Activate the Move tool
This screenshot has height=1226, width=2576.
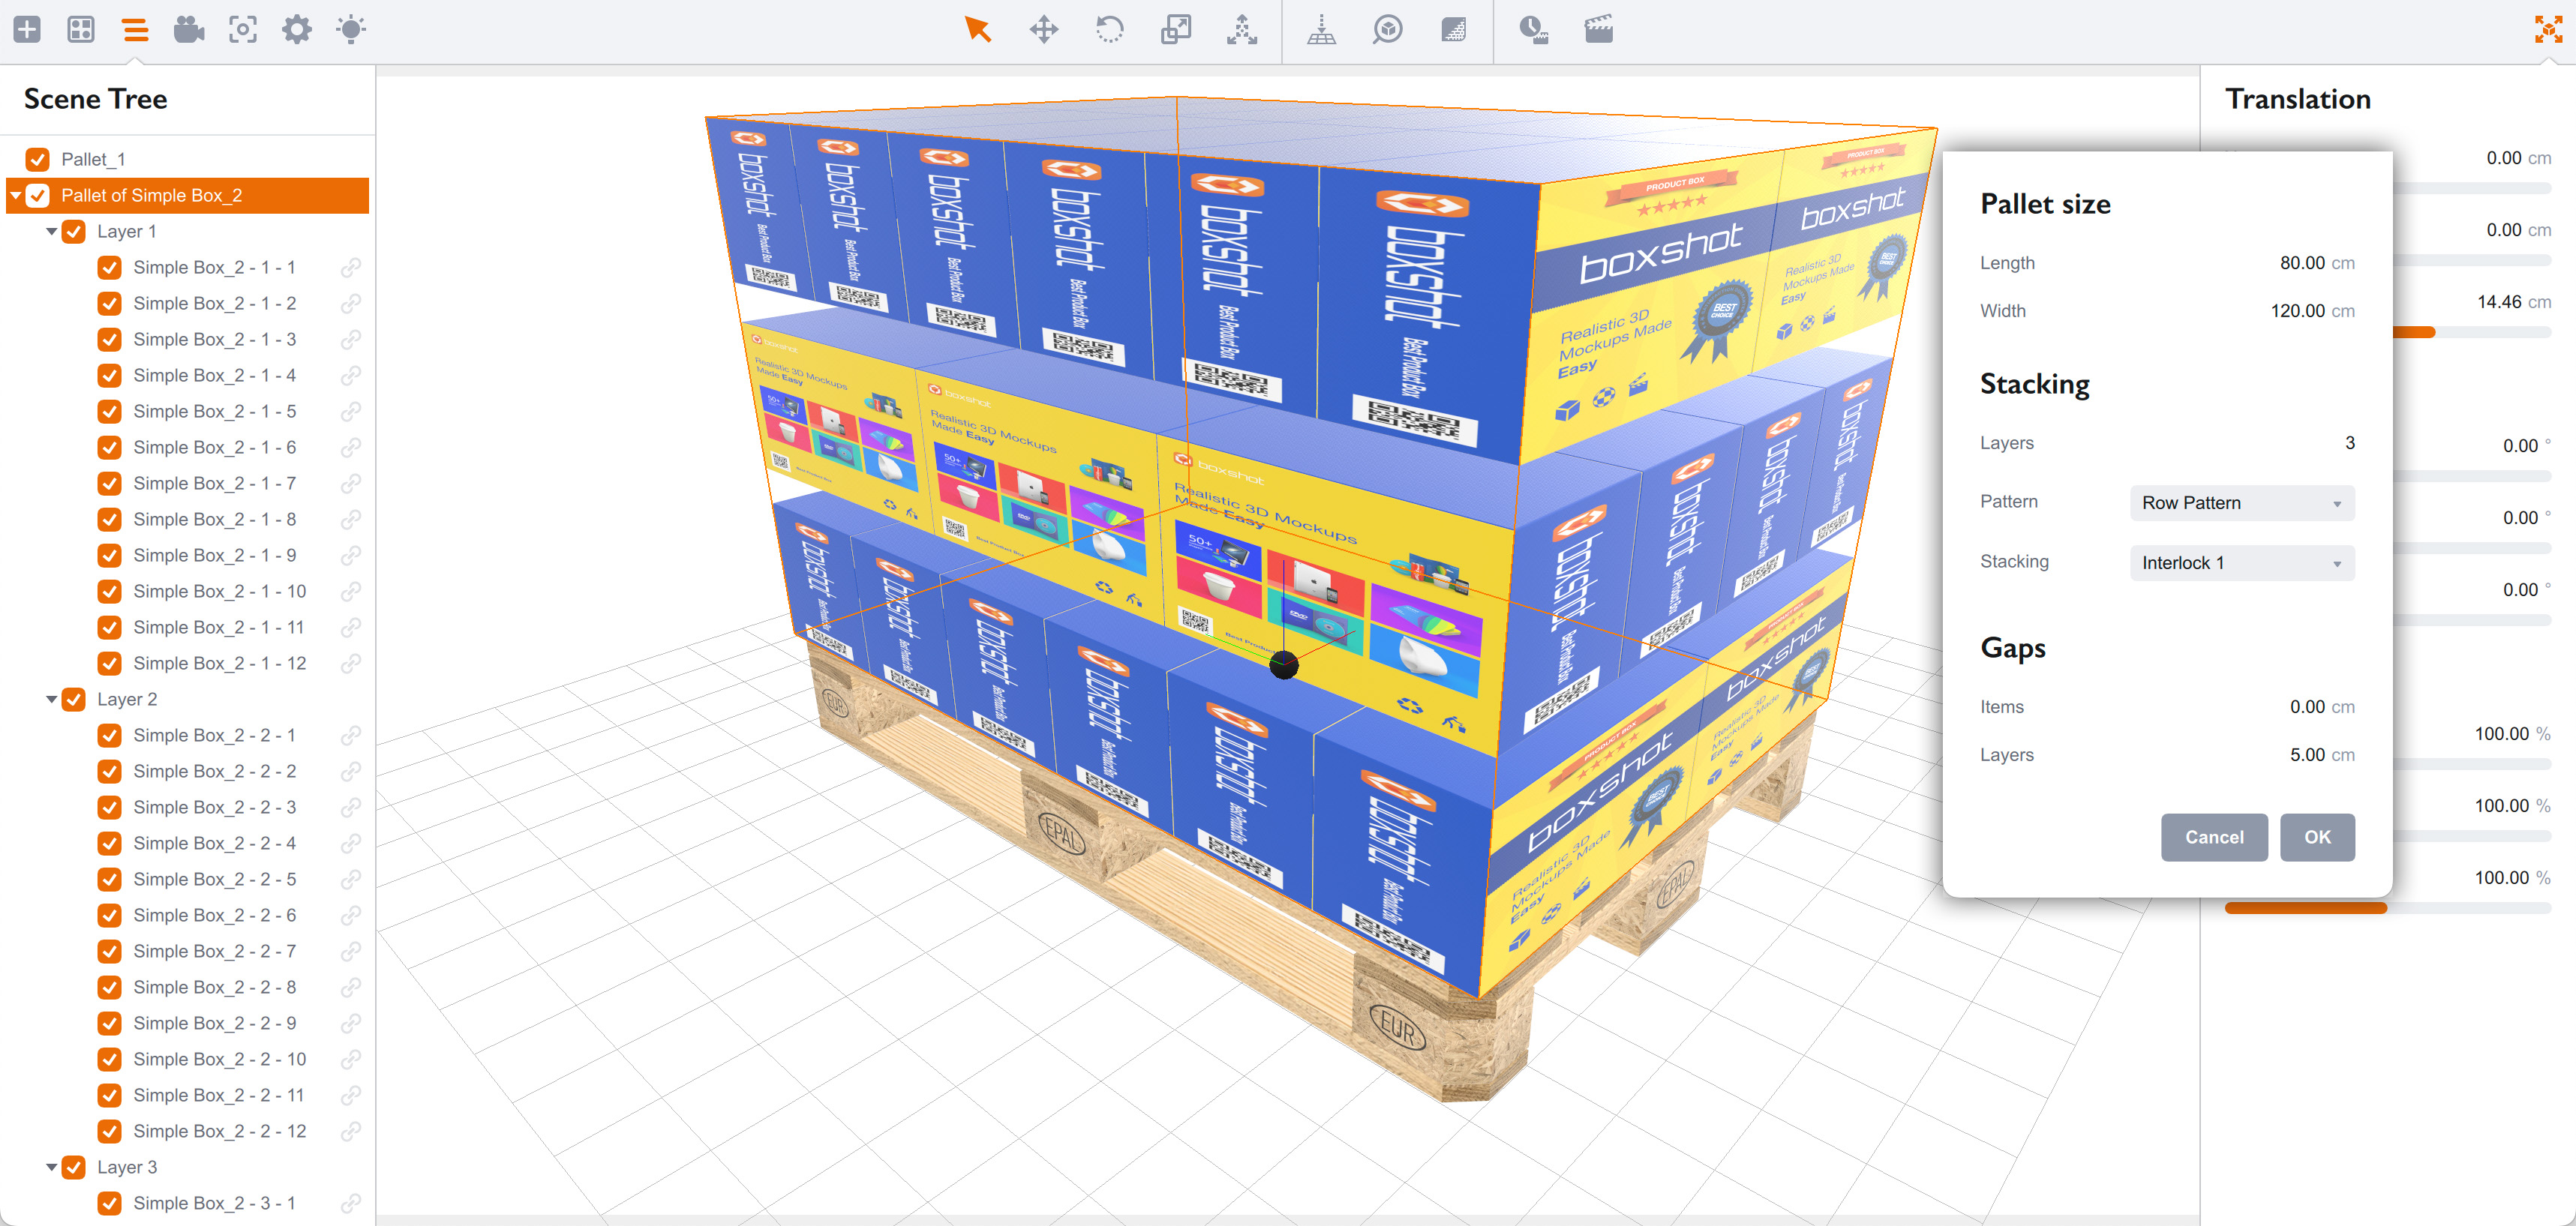click(x=1043, y=30)
